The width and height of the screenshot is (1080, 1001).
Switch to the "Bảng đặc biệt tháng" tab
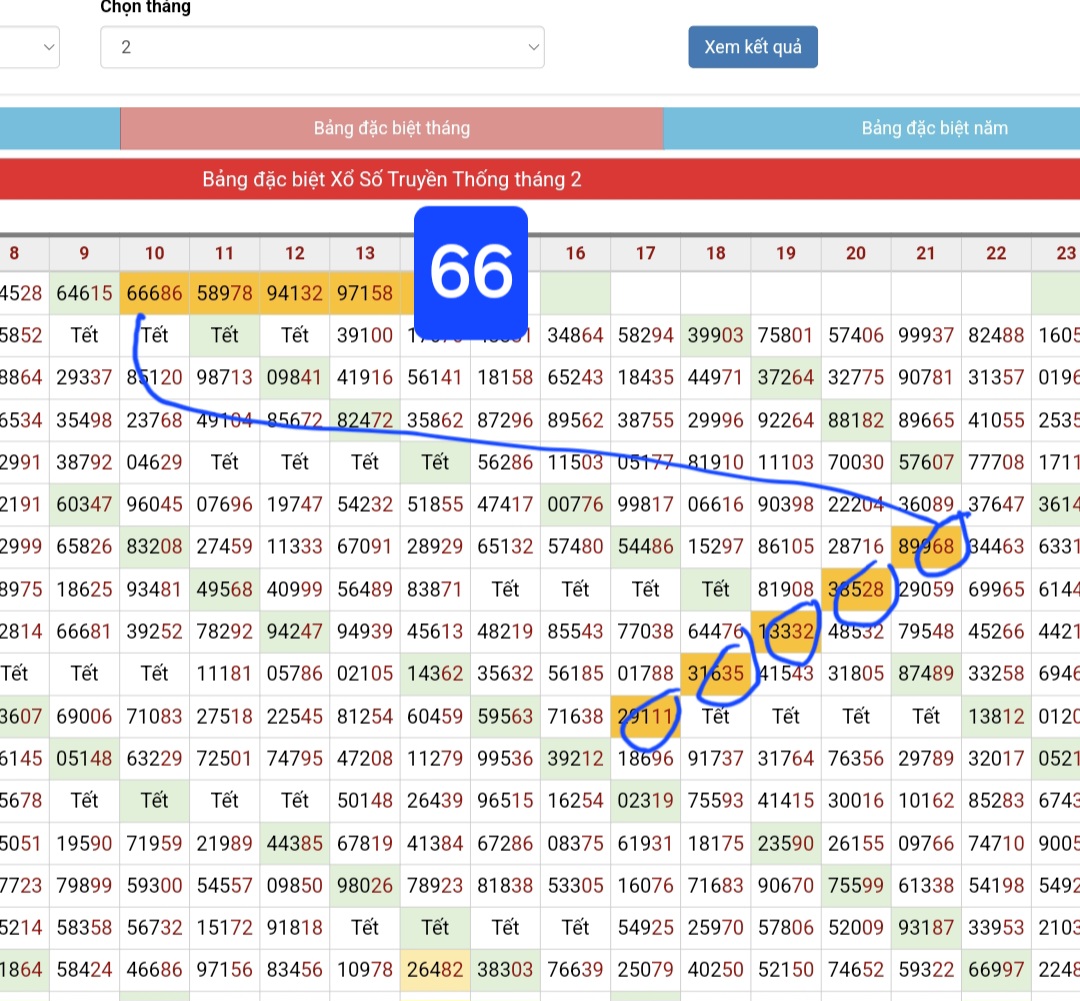coord(391,128)
